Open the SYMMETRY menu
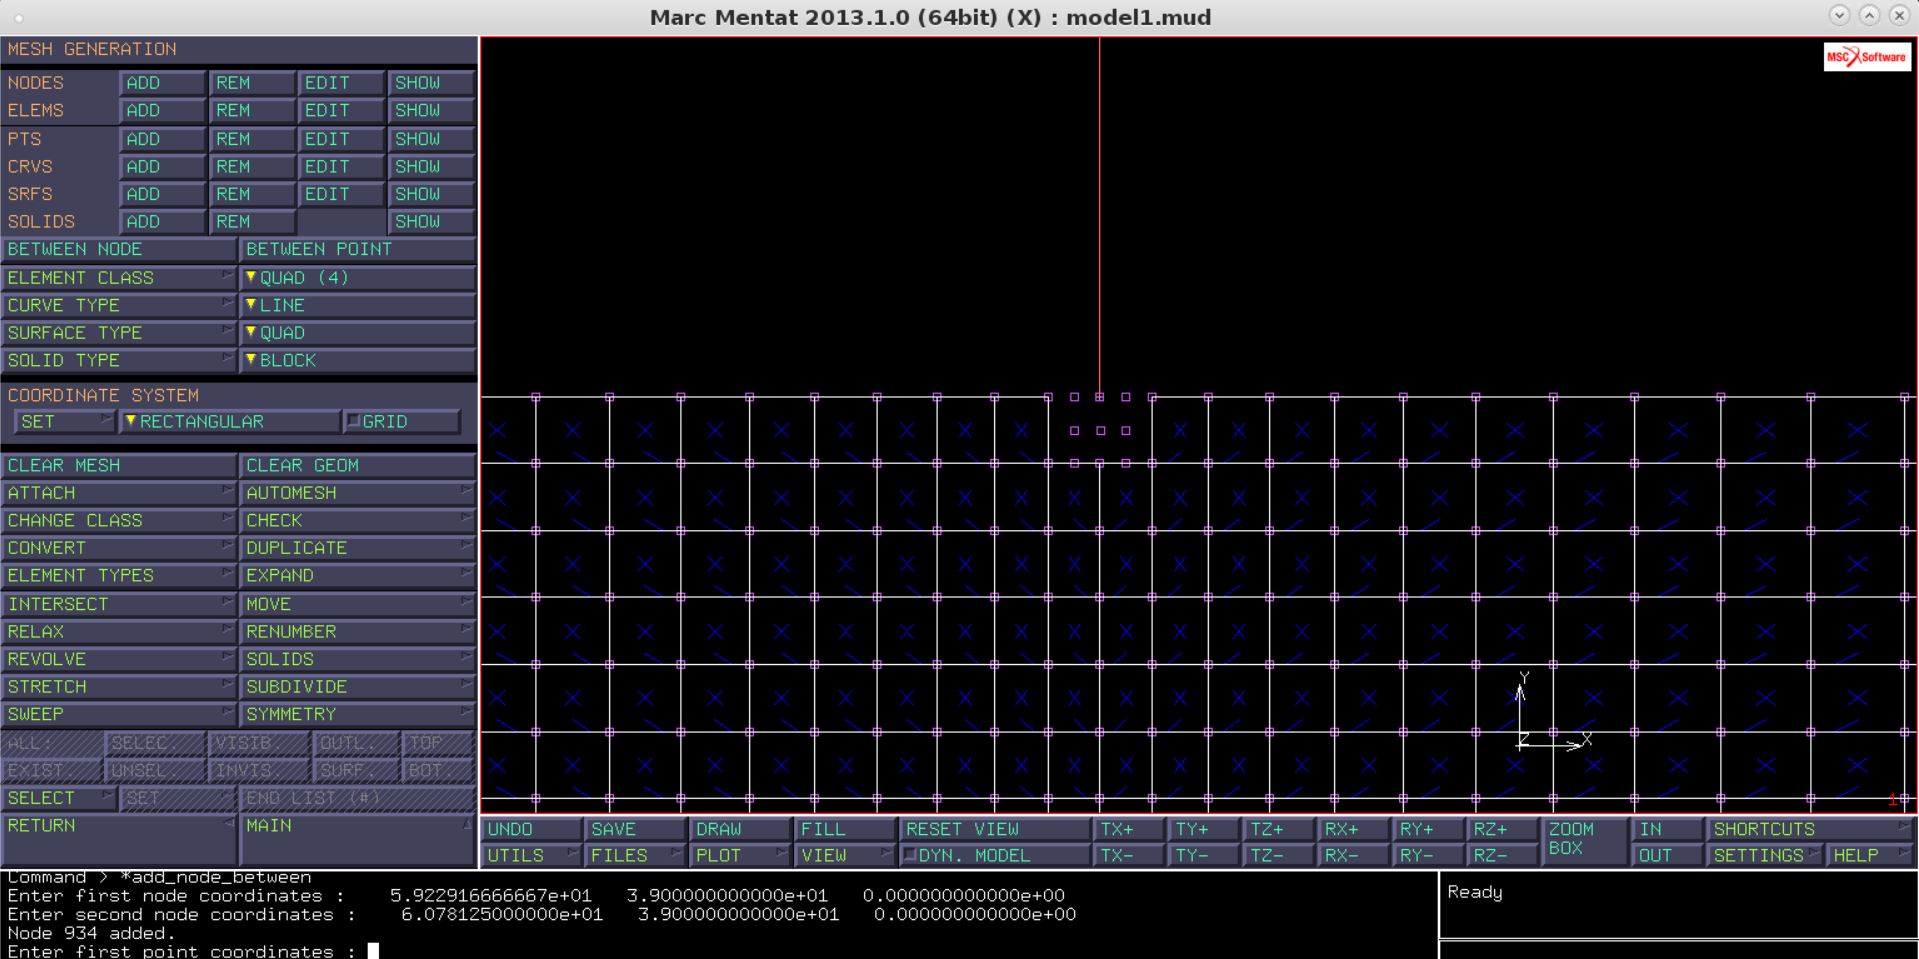This screenshot has height=959, width=1919. point(357,715)
